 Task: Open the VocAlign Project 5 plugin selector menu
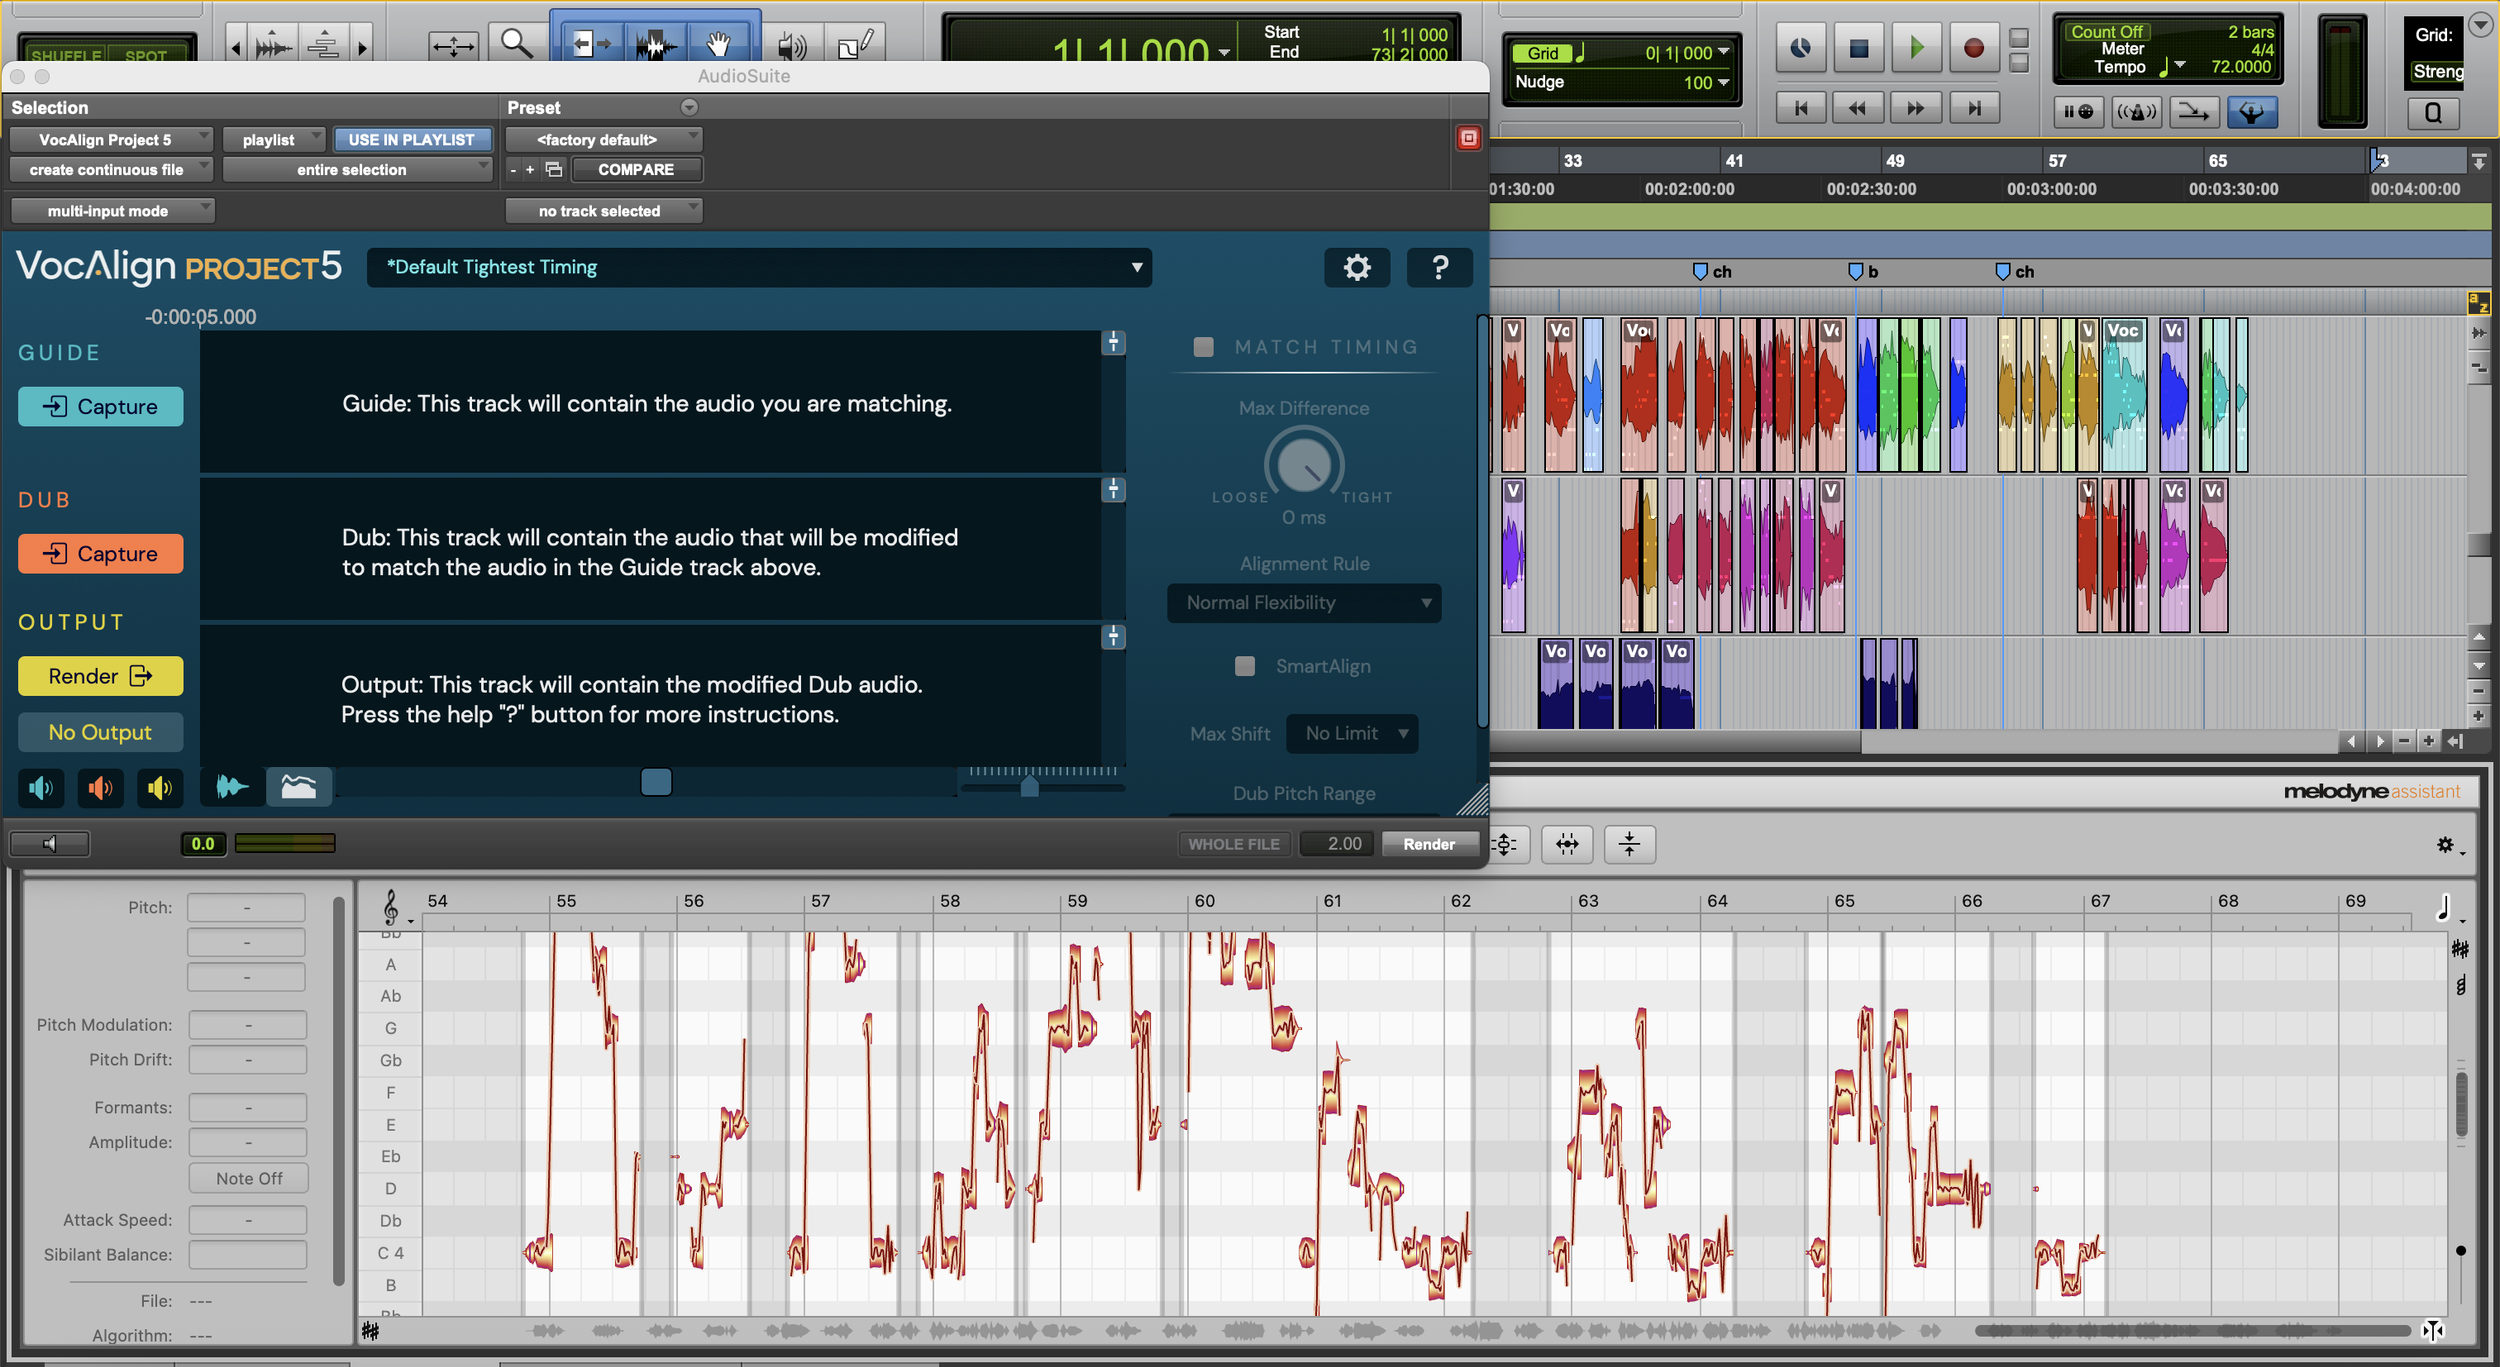coord(110,140)
